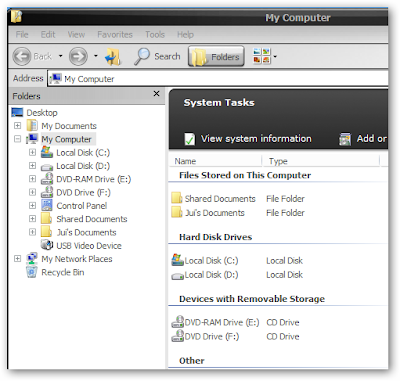Open the Back history dropdown arrow
The width and height of the screenshot is (400, 381).
[x=61, y=56]
